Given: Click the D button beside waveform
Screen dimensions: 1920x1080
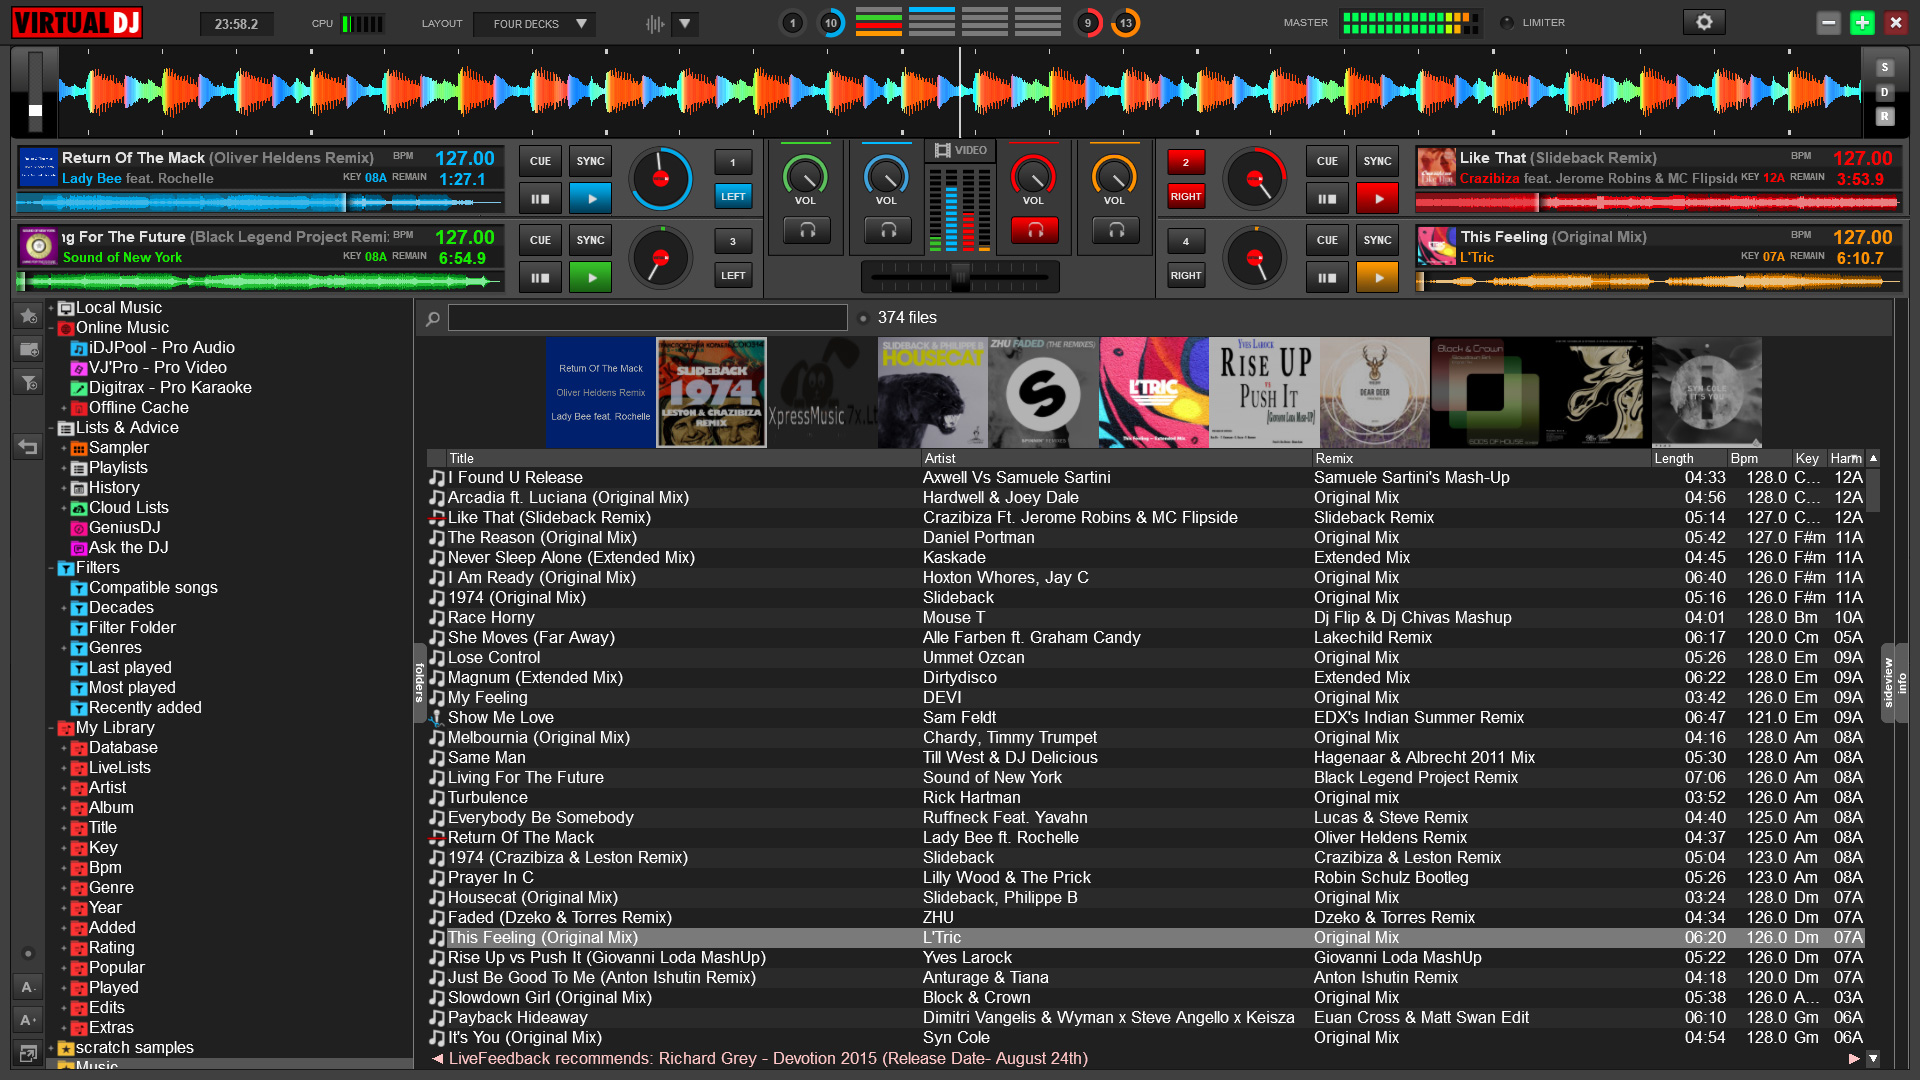Looking at the screenshot, I should pos(1884,92).
